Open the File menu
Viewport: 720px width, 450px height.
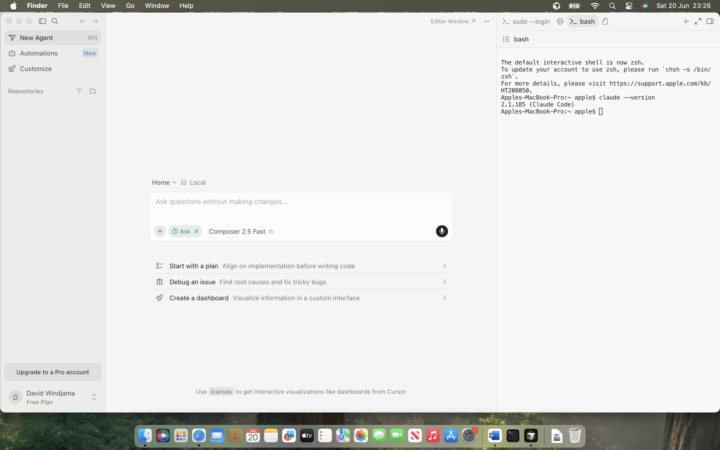pos(63,6)
